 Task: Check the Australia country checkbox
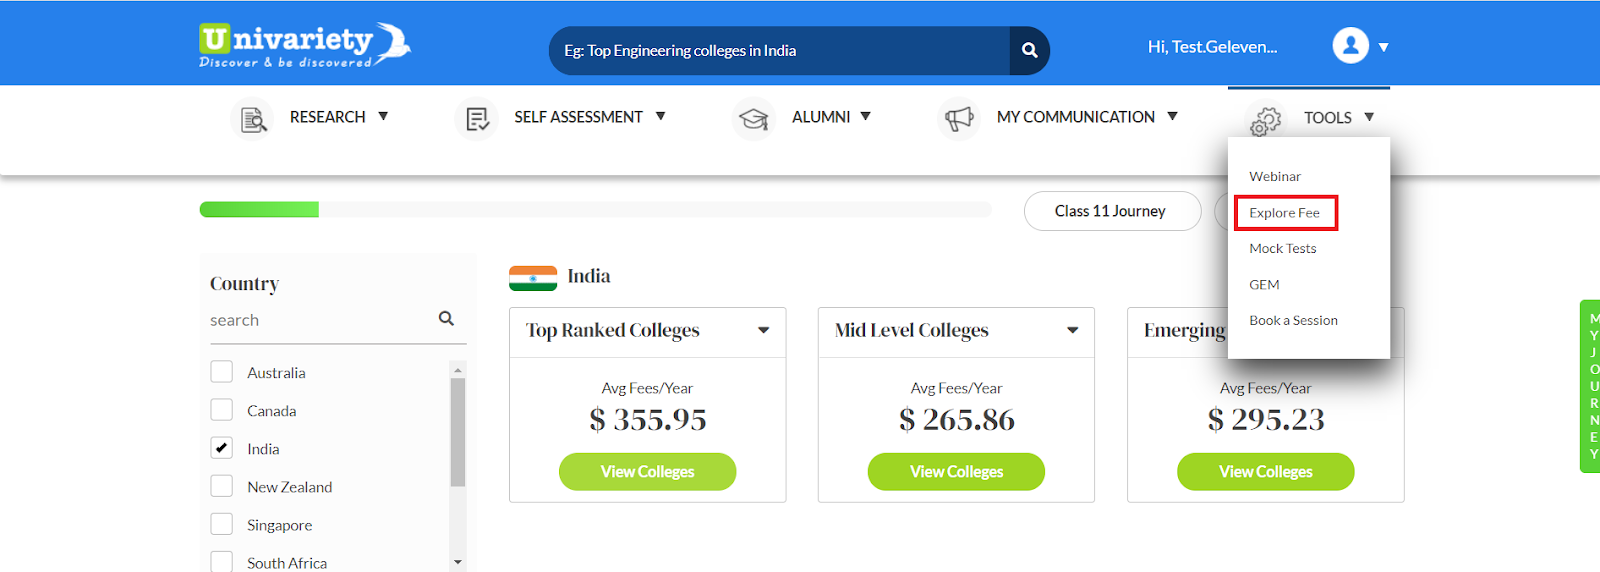(222, 372)
